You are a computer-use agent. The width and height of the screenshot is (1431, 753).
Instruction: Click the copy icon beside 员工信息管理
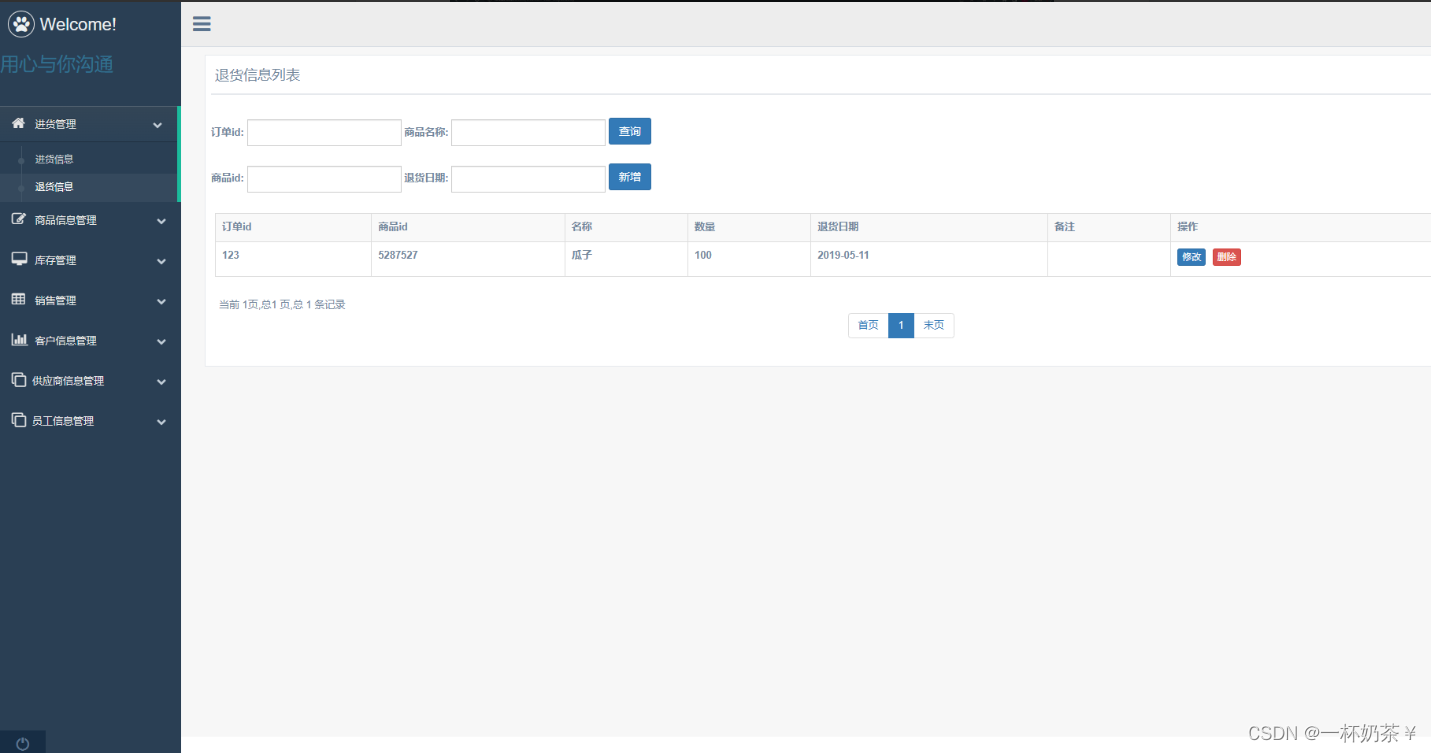18,420
